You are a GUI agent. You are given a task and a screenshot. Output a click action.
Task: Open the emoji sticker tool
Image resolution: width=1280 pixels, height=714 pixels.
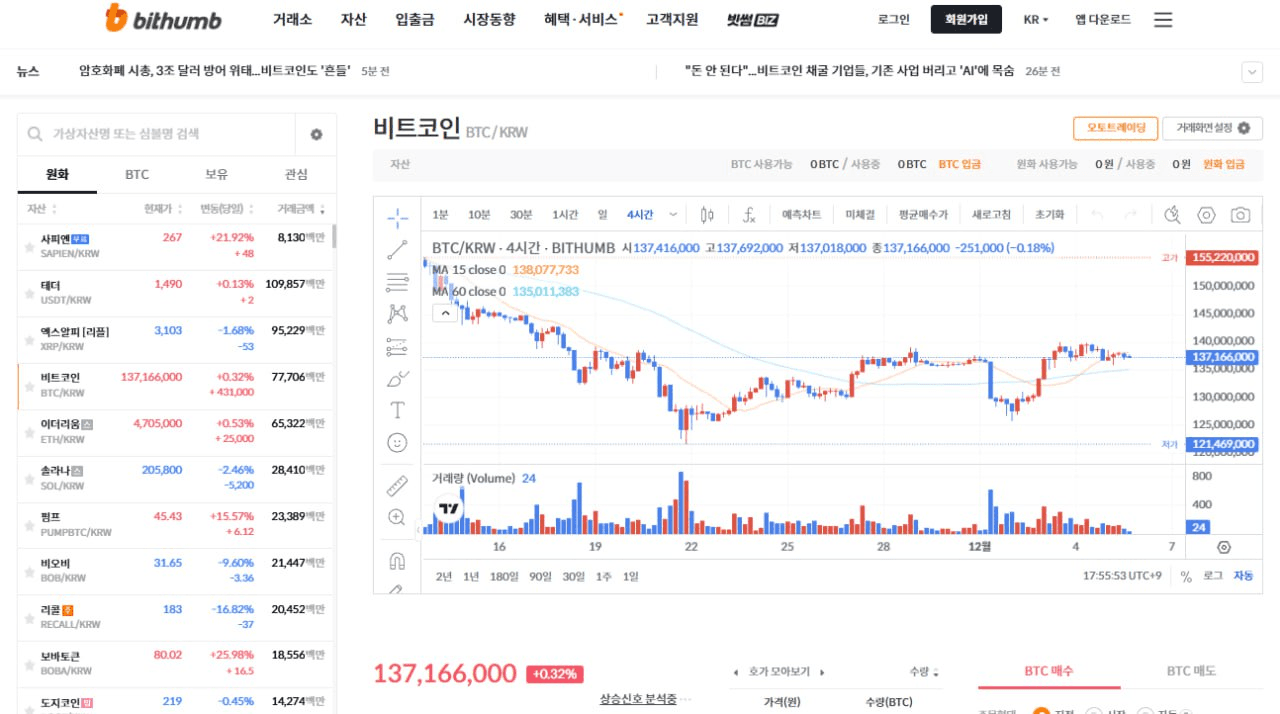[x=397, y=442]
